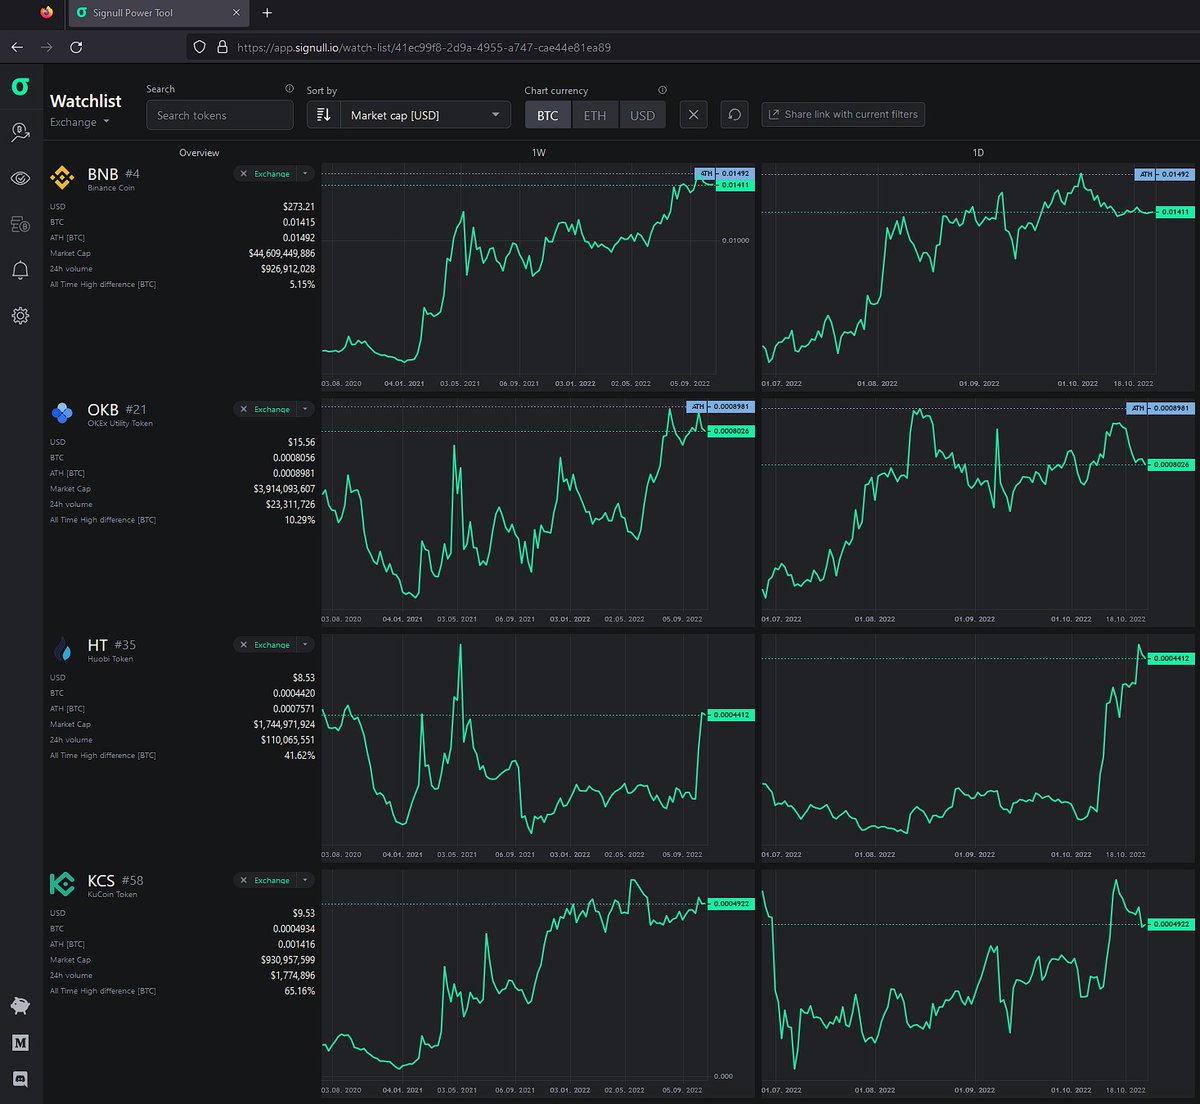Click the KCS ATH value 0.001416

coord(297,944)
